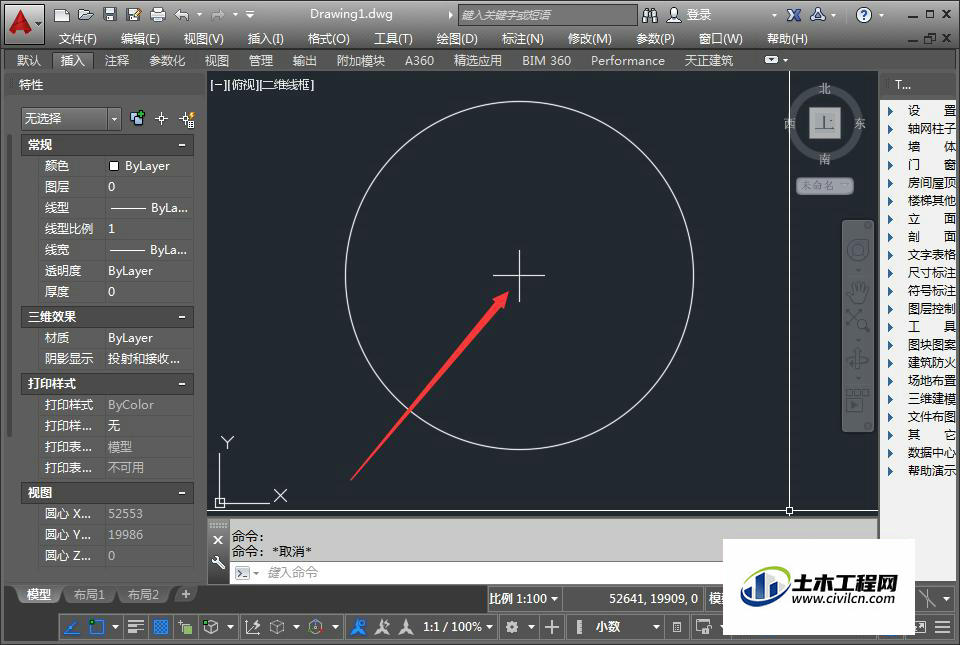Switch to the Performance ribbon tab
This screenshot has width=960, height=645.
click(x=628, y=61)
